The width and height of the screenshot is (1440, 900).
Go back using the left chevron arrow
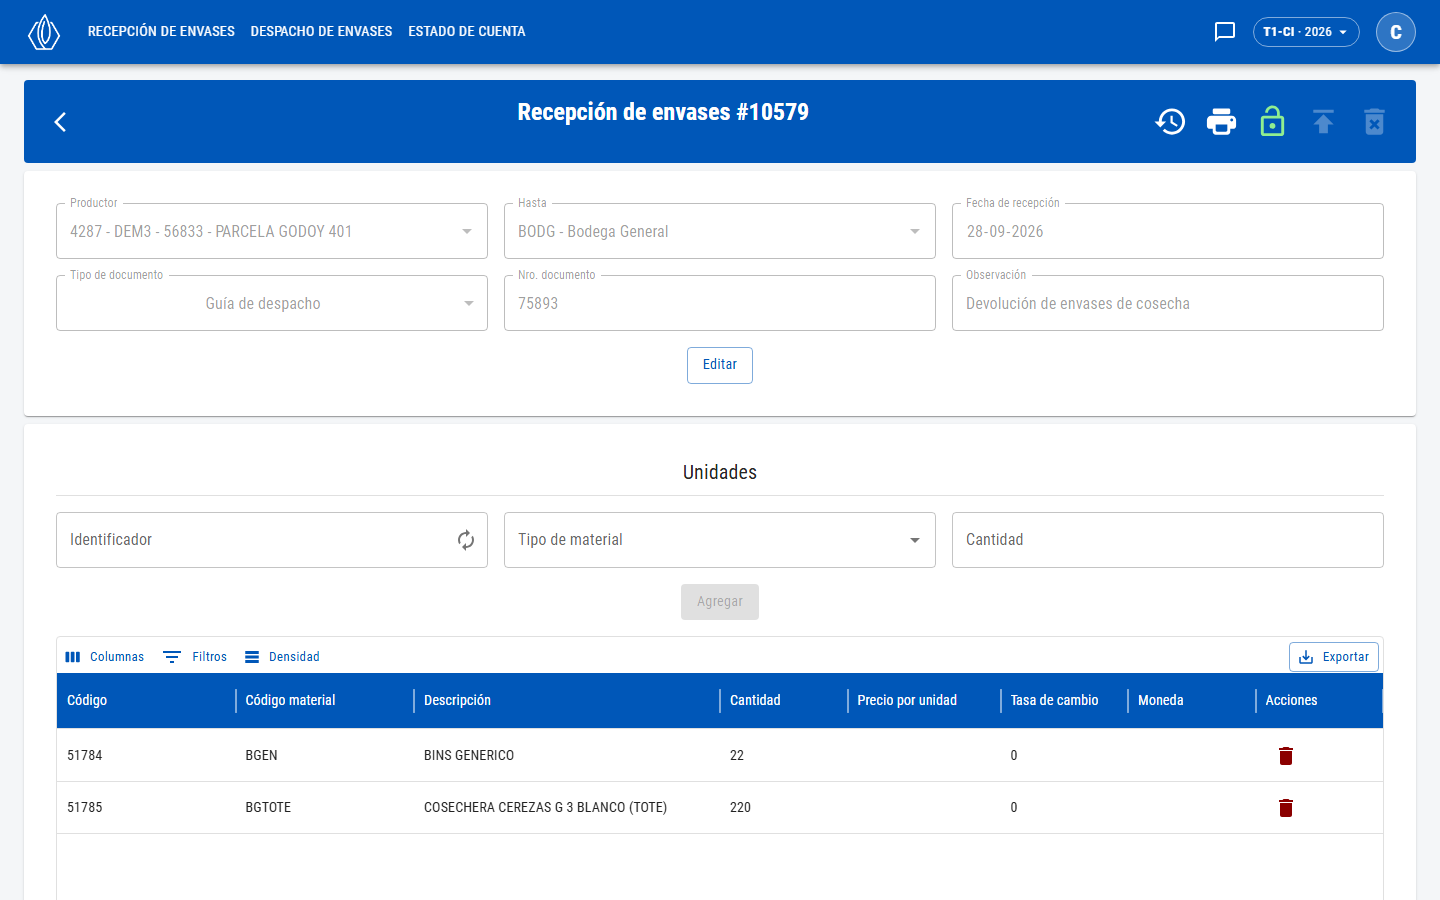pos(60,122)
